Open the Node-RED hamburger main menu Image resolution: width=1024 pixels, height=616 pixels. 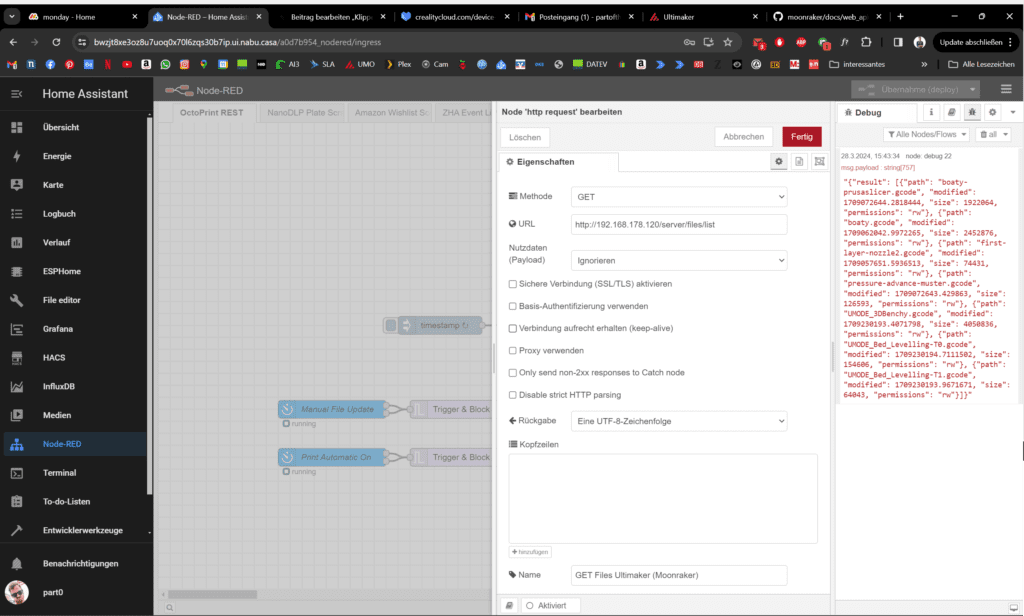[1006, 89]
